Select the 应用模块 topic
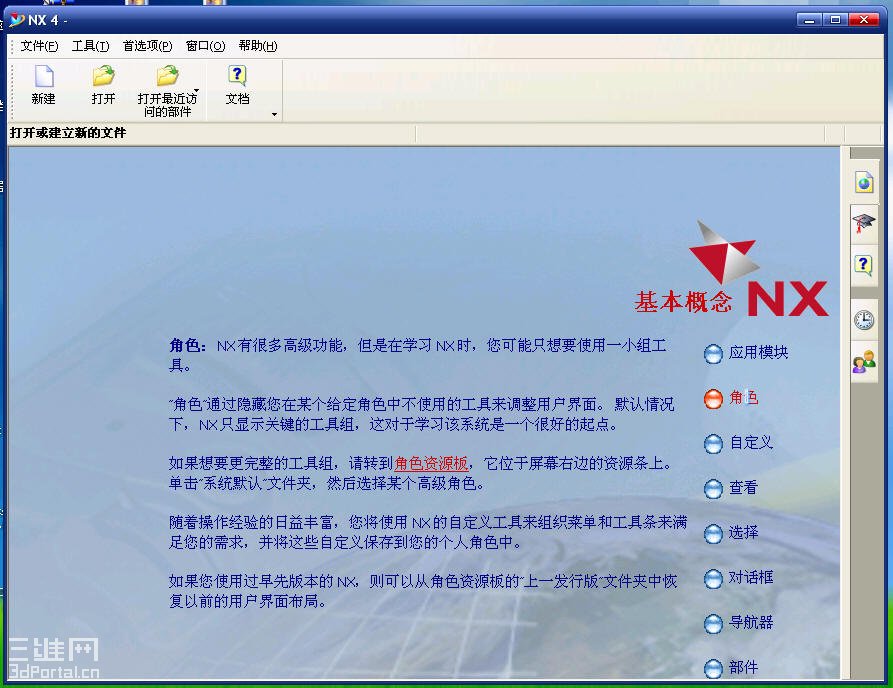 [x=758, y=353]
